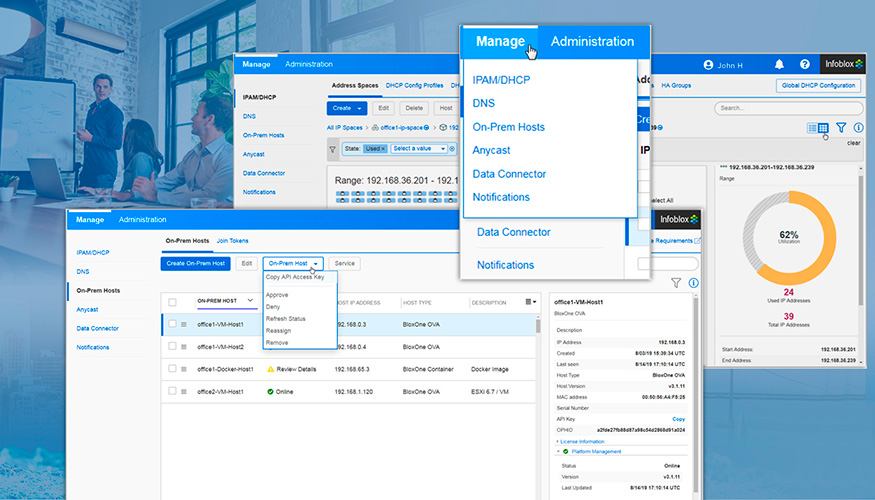Open the Create dropdown in IPAM/DHCP window
Screen dimensions: 875x500
point(347,108)
